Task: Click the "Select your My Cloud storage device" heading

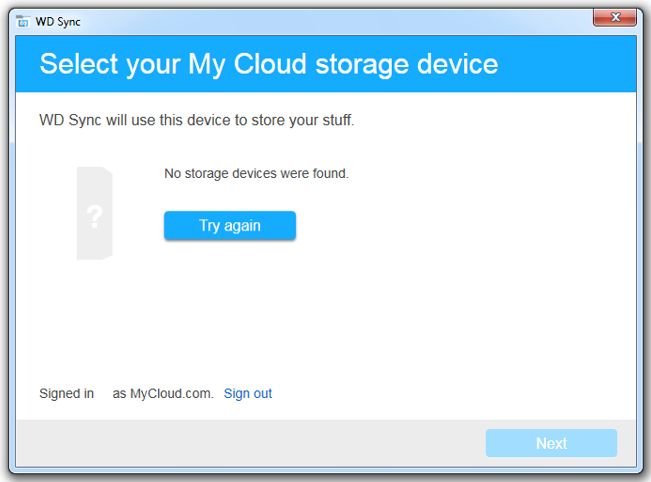Action: [269, 64]
